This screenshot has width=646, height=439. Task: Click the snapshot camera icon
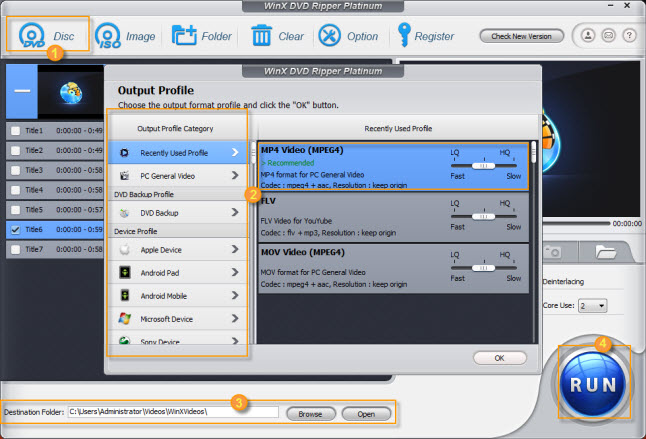point(552,252)
